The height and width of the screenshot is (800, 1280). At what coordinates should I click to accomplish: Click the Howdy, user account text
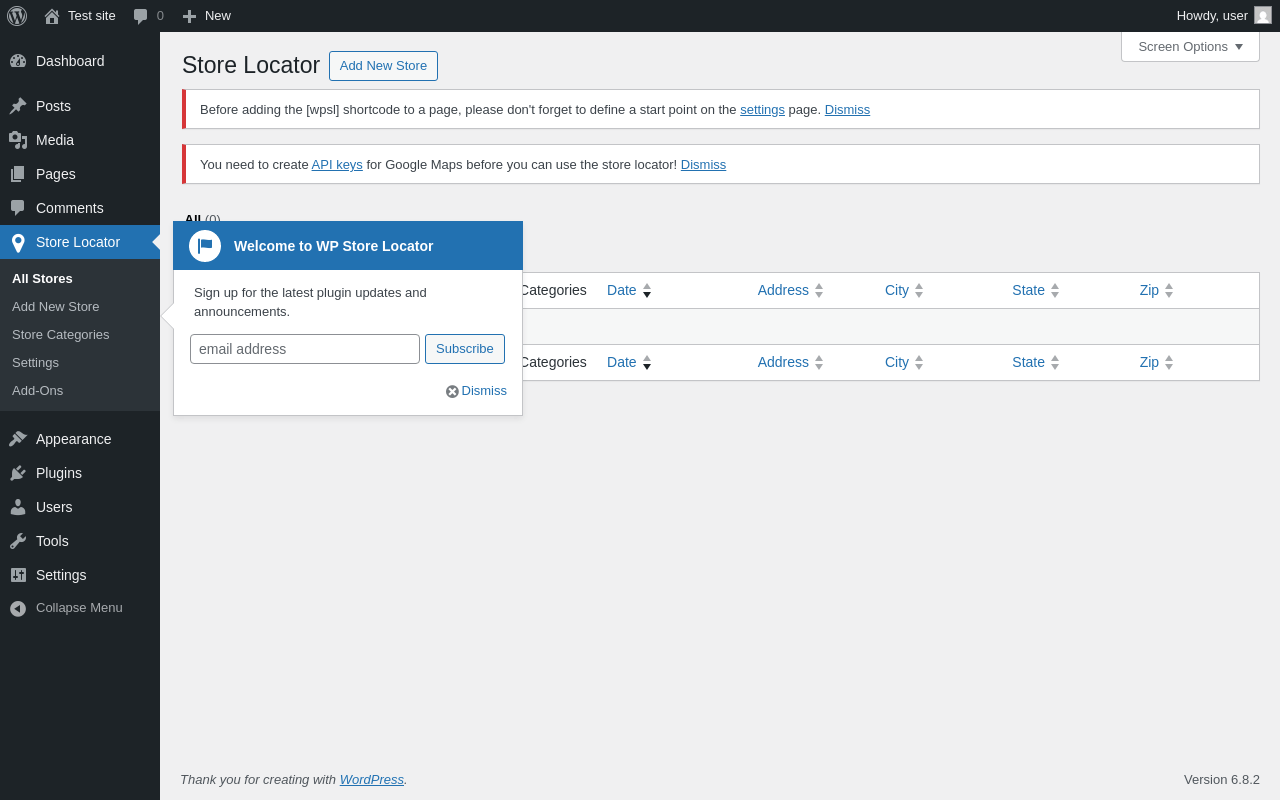pyautogui.click(x=1212, y=16)
